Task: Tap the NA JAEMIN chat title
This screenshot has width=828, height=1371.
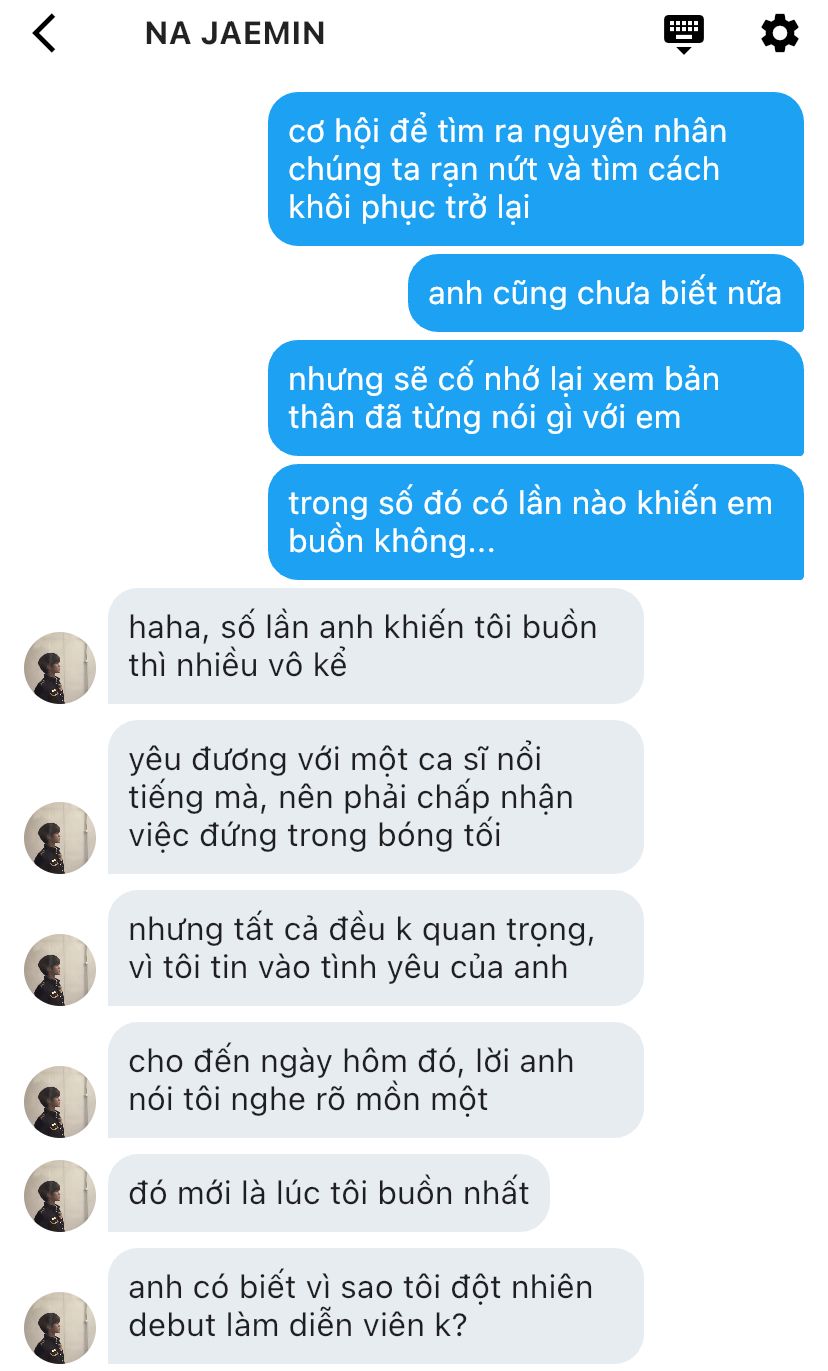Action: (235, 33)
